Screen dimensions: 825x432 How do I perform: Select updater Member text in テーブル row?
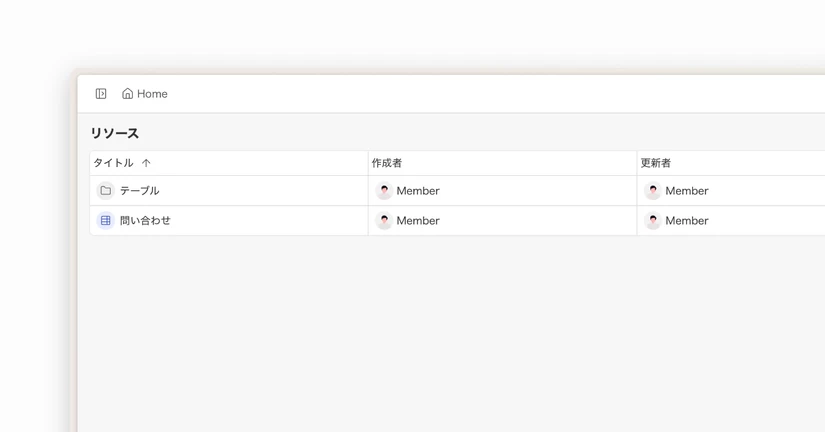pyautogui.click(x=687, y=191)
